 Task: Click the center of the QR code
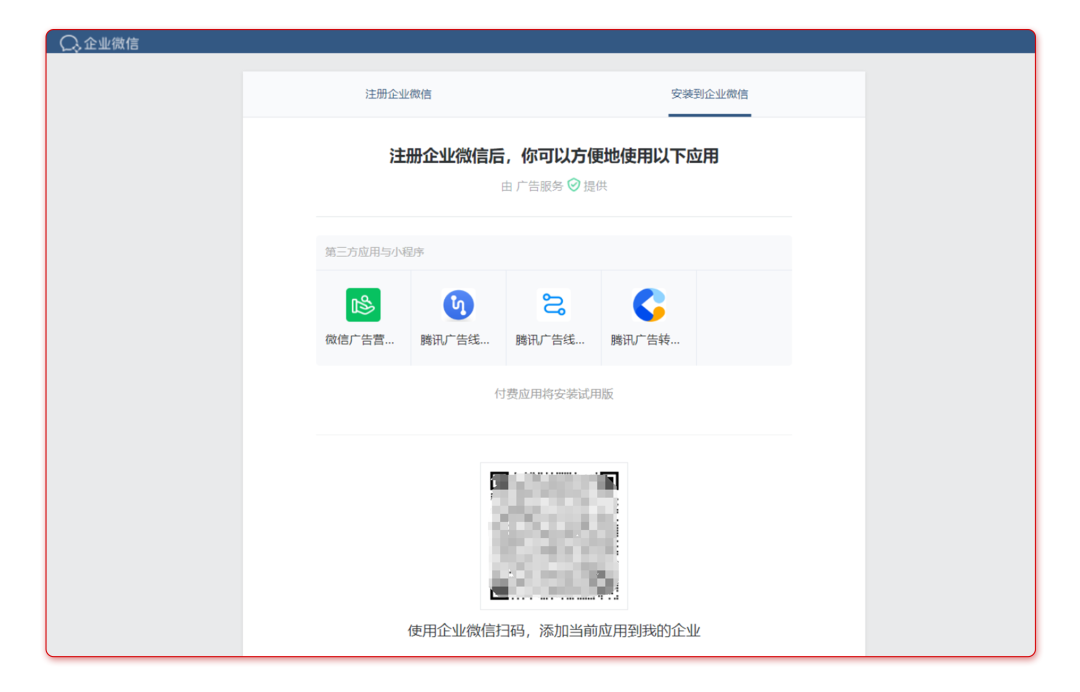[x=554, y=536]
